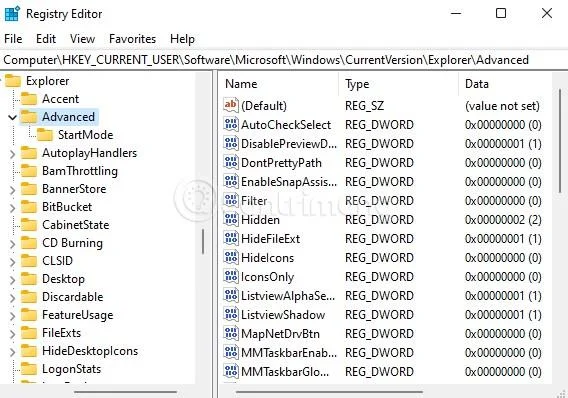Expand the BannerStore key

[12, 190]
